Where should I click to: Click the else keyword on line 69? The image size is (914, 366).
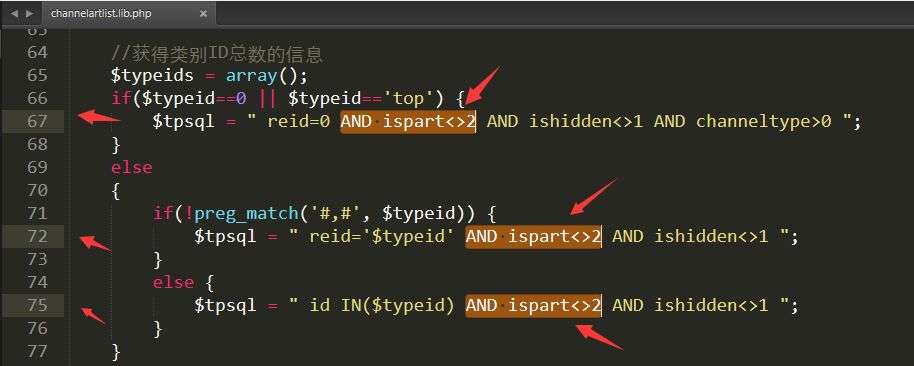[x=132, y=167]
